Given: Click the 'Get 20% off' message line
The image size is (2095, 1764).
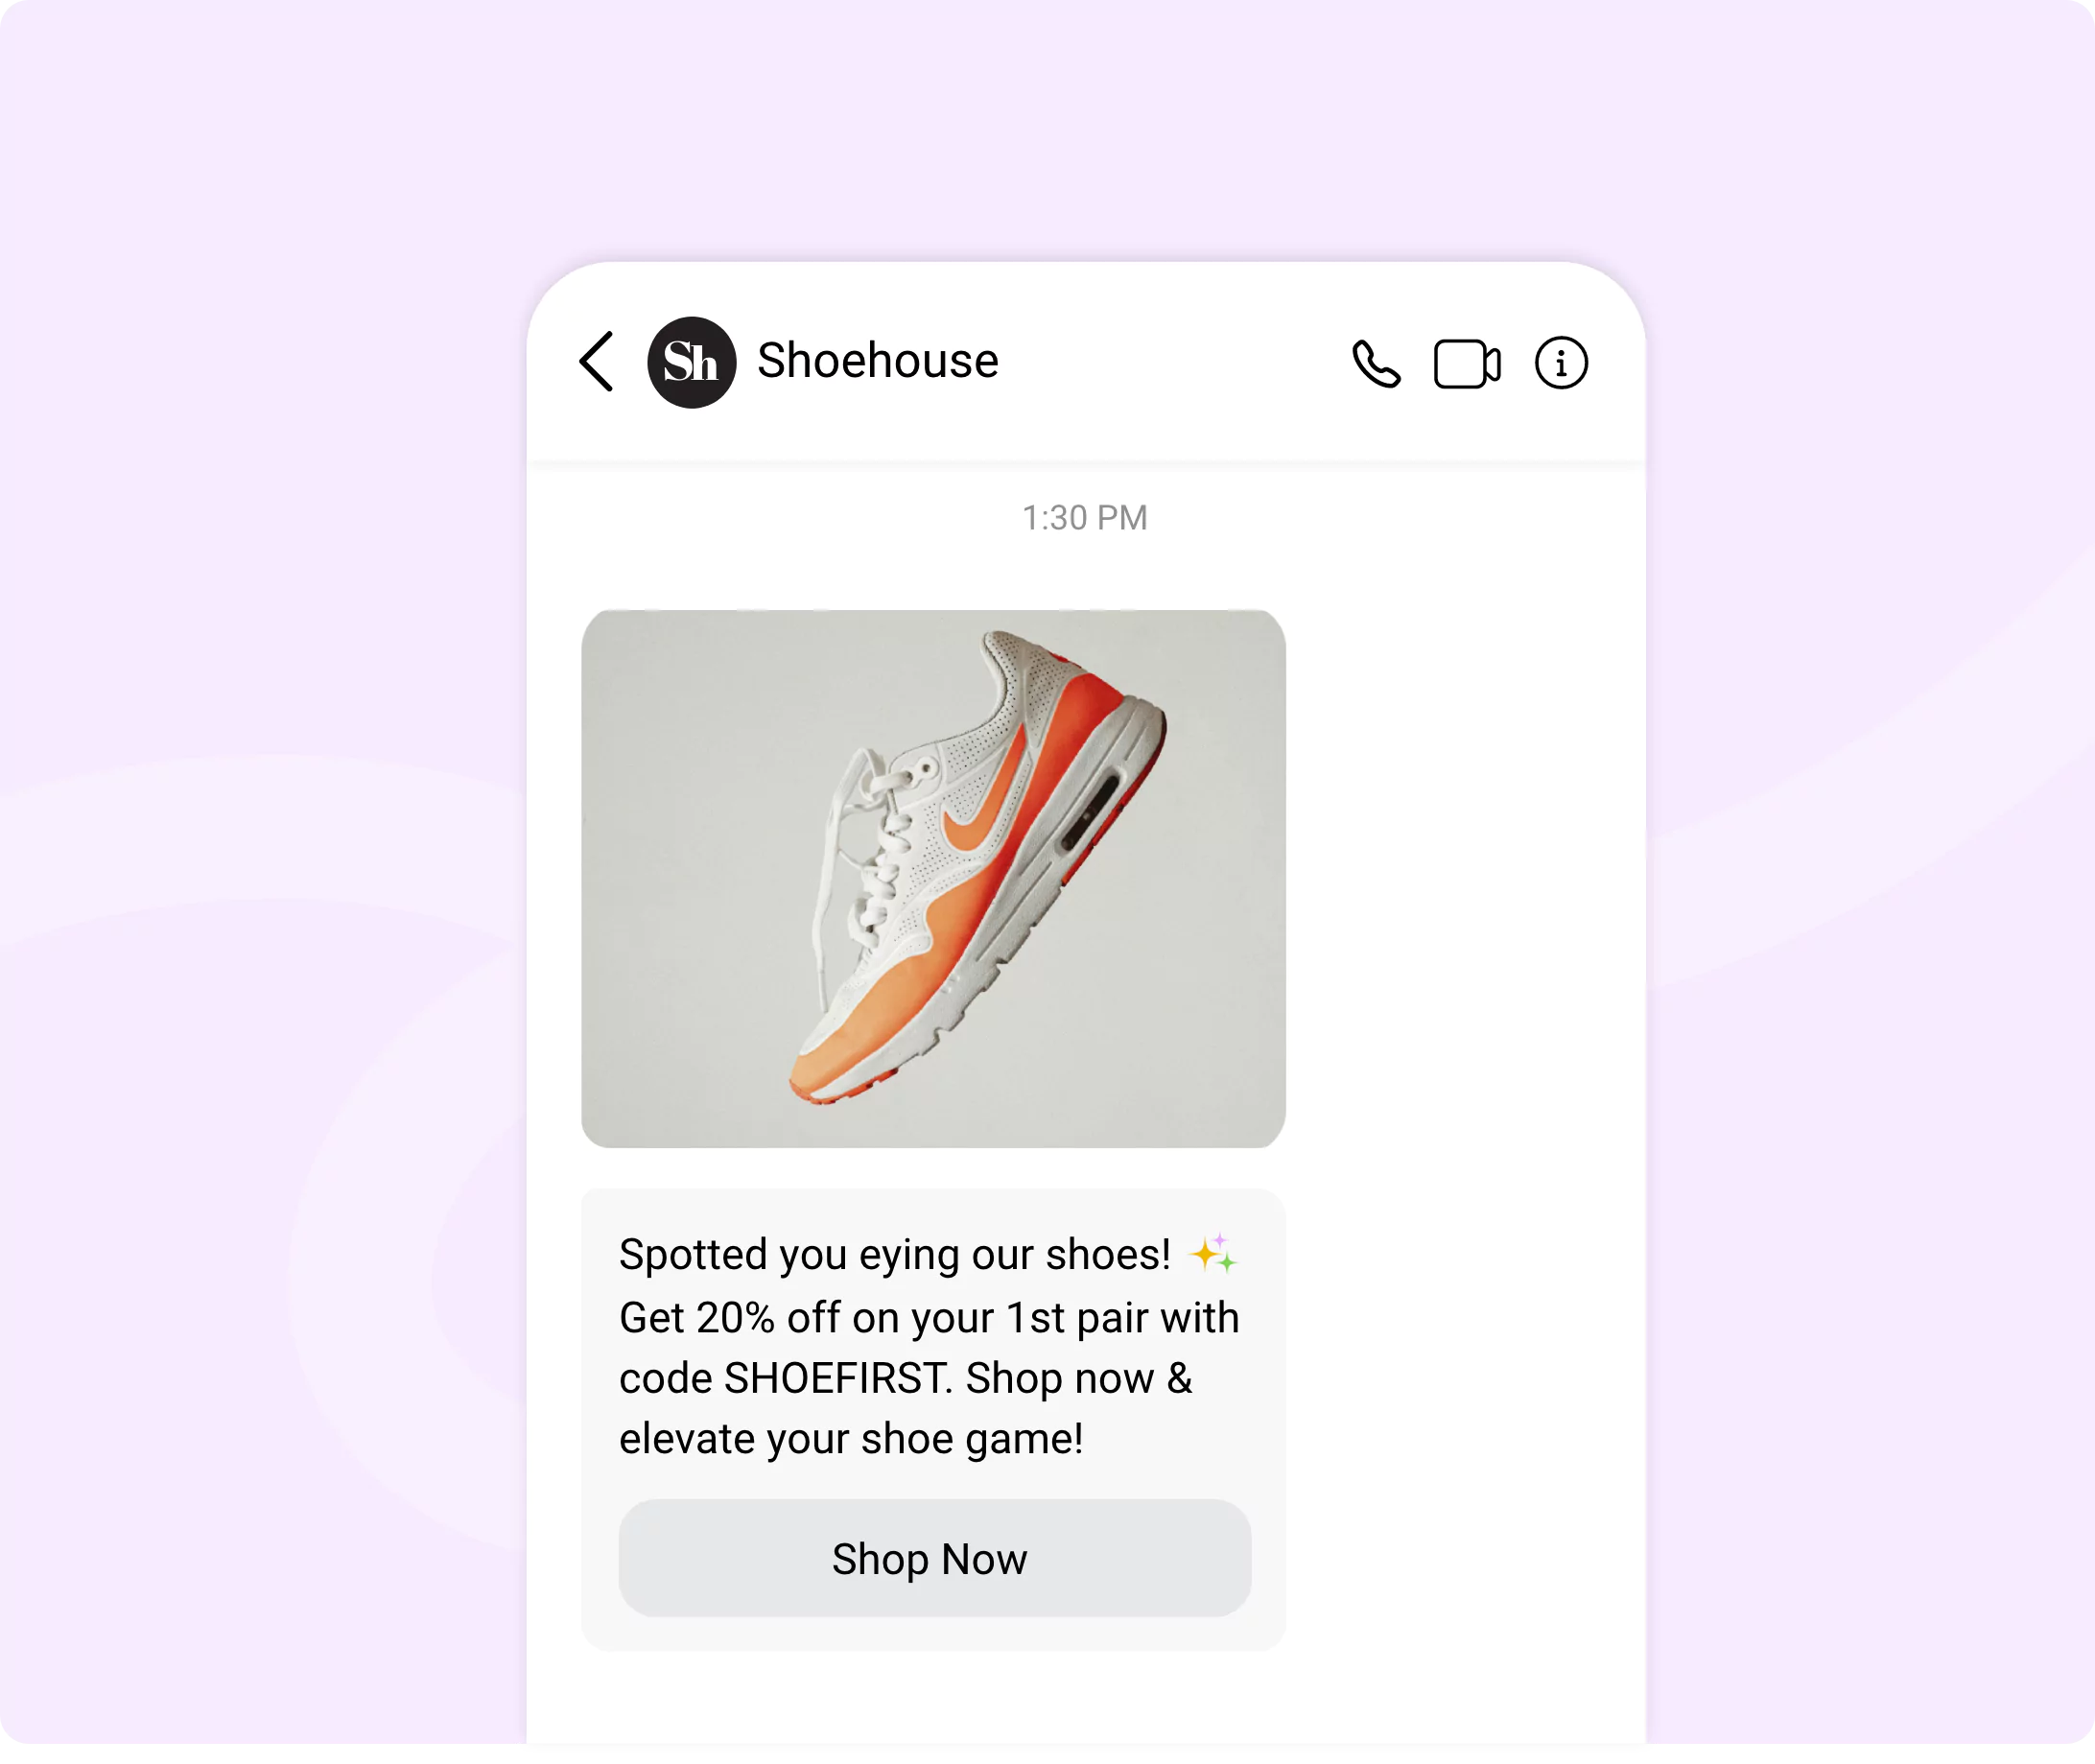Looking at the screenshot, I should 929,1318.
